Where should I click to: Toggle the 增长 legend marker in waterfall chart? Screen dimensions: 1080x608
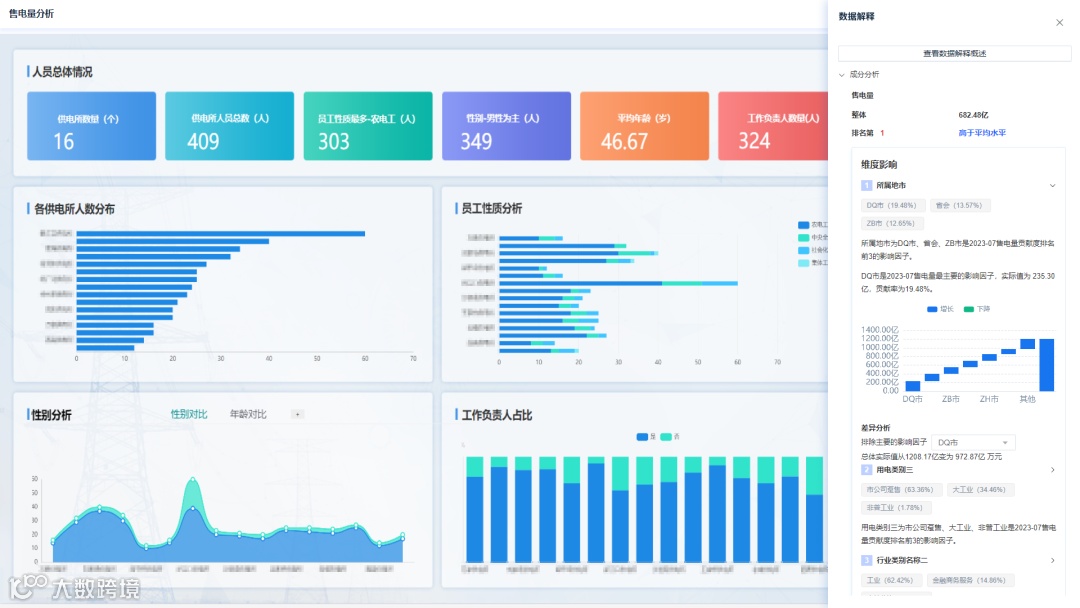click(x=932, y=309)
